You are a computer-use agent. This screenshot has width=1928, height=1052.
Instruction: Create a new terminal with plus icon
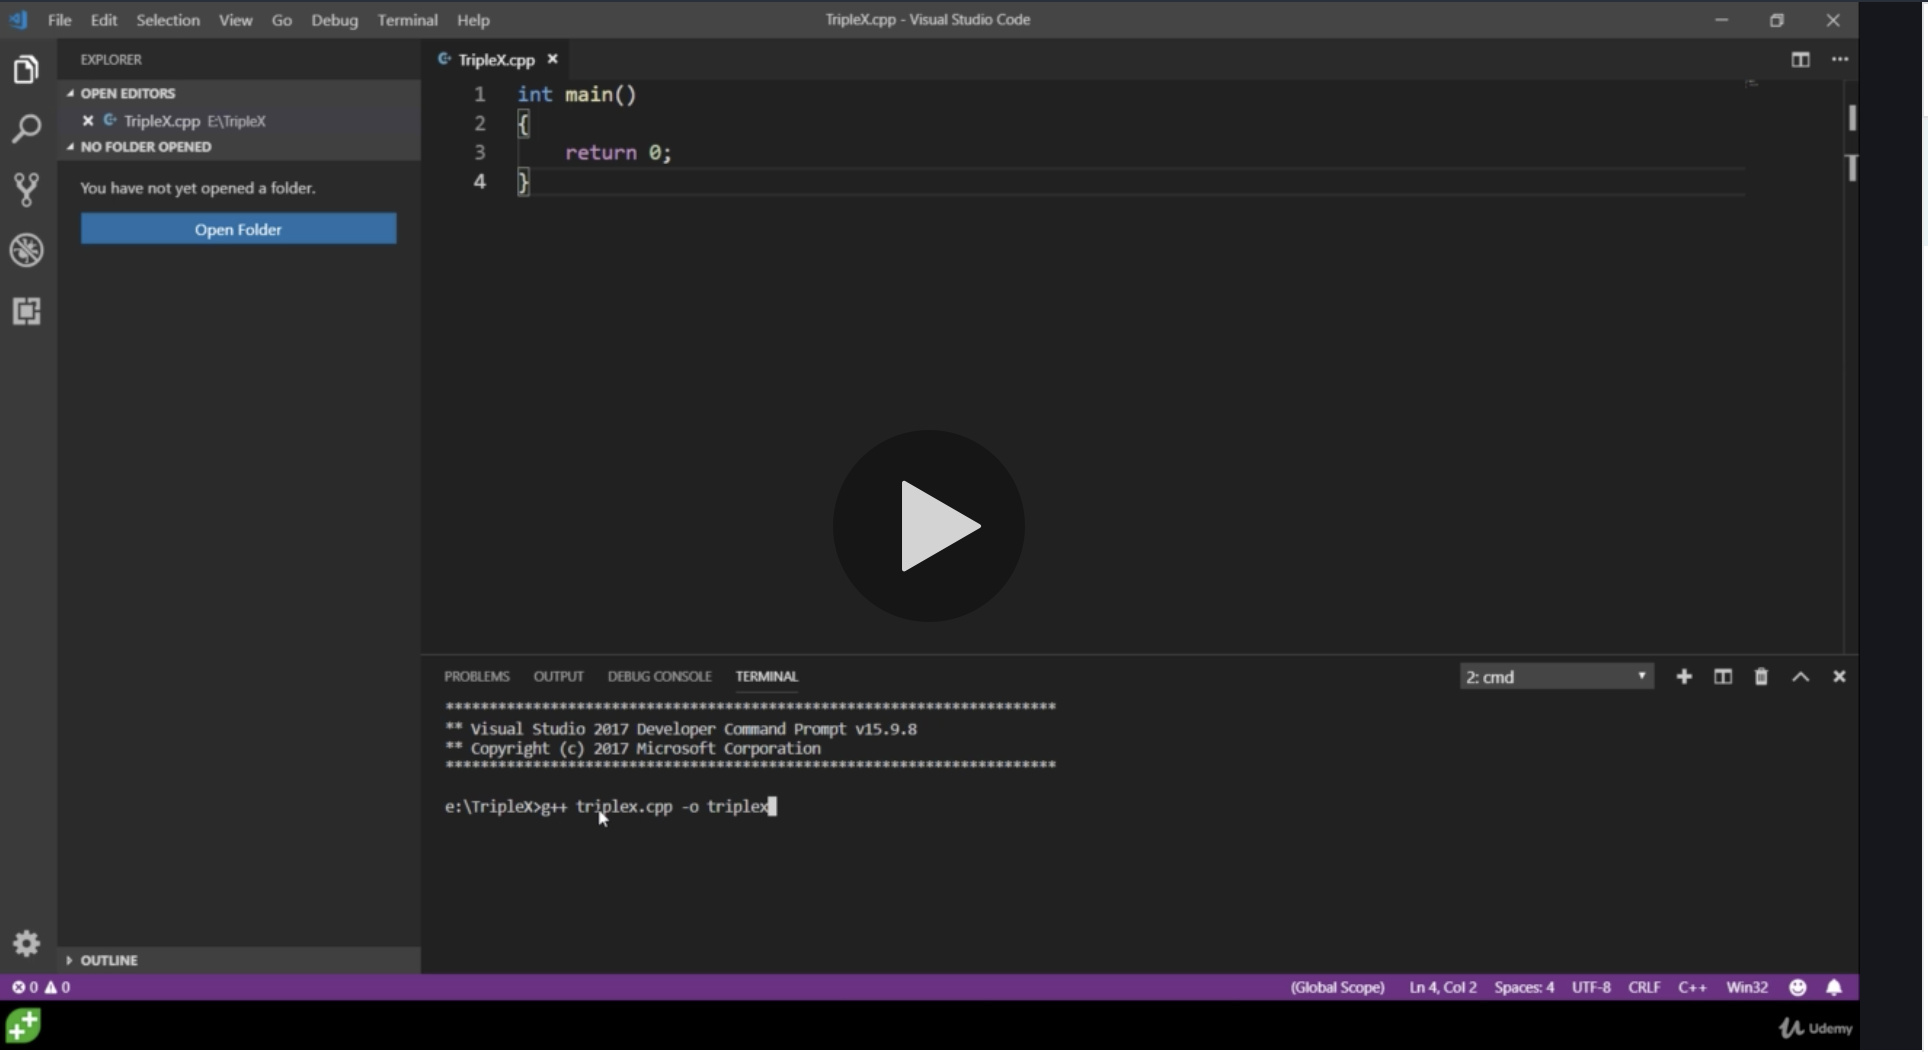click(x=1684, y=677)
